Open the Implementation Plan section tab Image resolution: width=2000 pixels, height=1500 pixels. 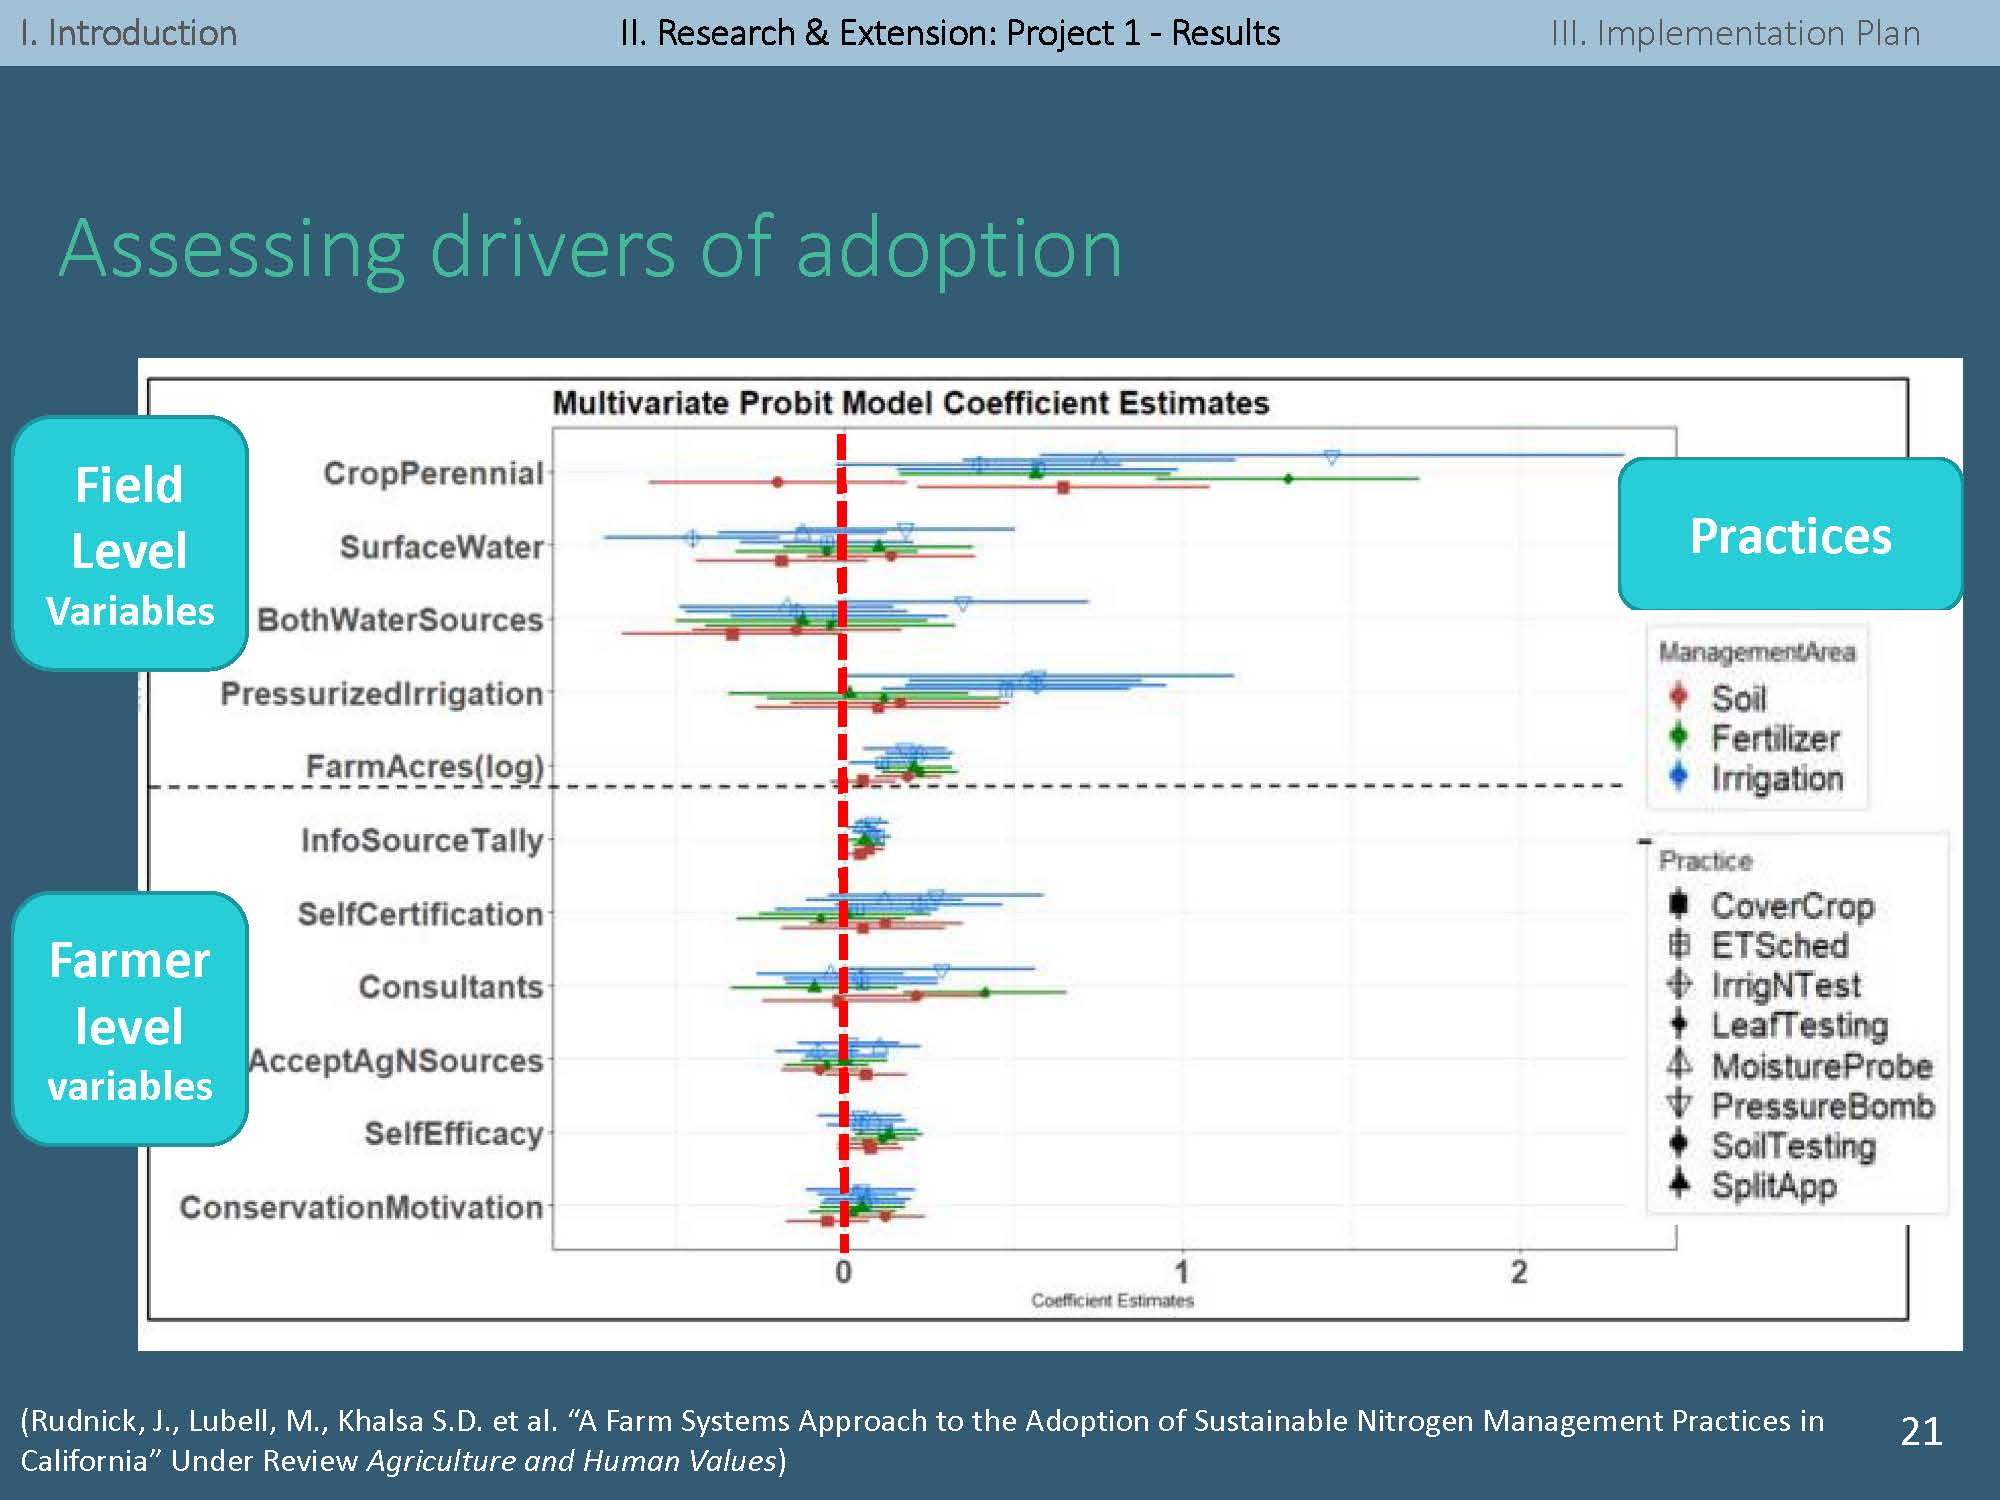click(x=1735, y=33)
